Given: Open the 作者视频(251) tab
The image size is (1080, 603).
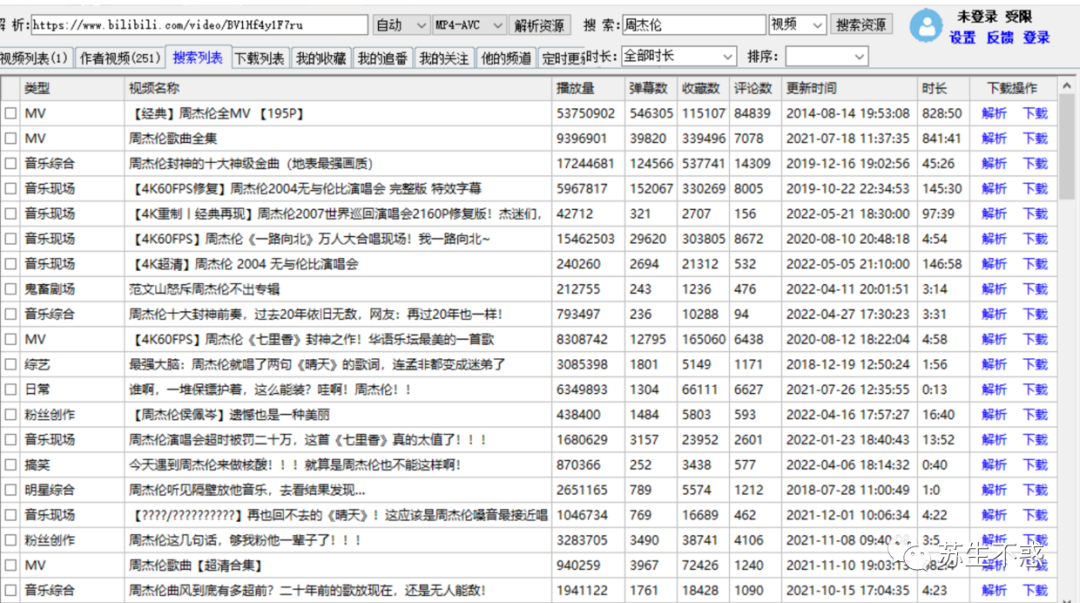Looking at the screenshot, I should [120, 59].
